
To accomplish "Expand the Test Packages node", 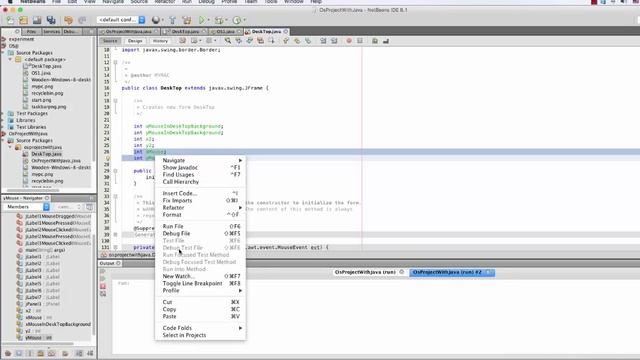I will click(3, 113).
